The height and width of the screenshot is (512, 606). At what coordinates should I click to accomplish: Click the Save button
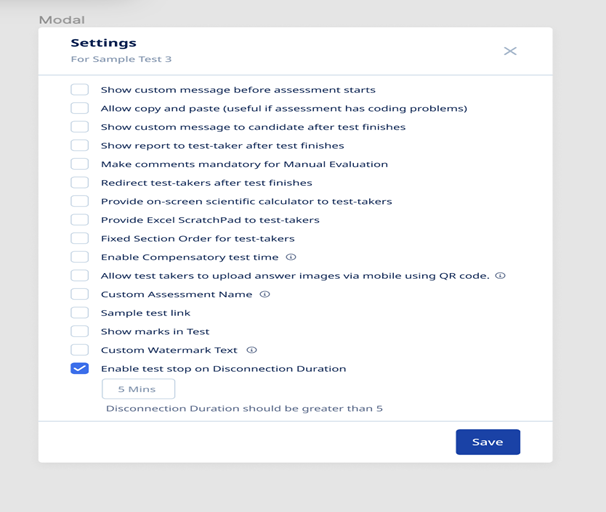pos(487,442)
